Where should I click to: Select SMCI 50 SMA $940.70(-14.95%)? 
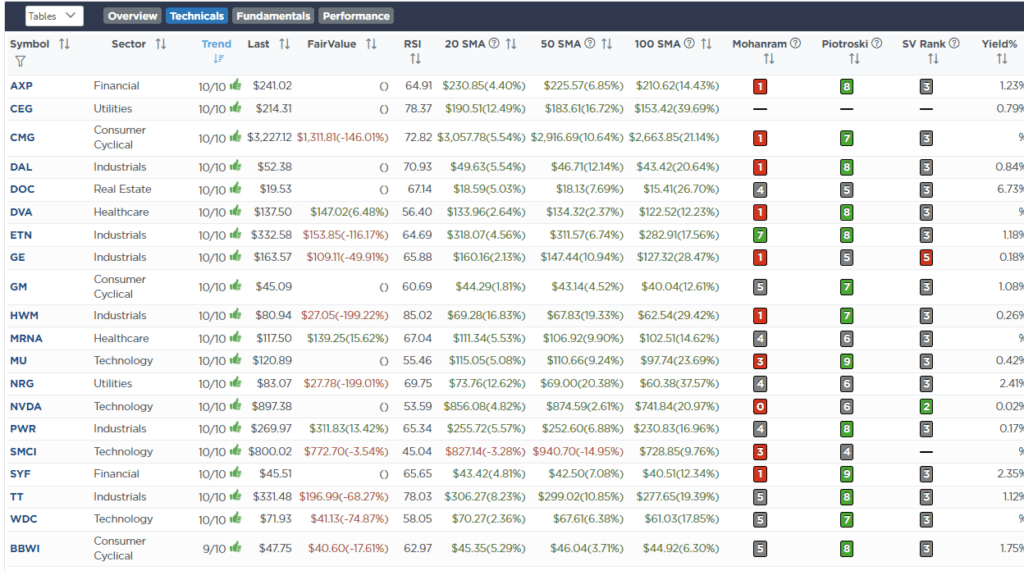click(578, 451)
